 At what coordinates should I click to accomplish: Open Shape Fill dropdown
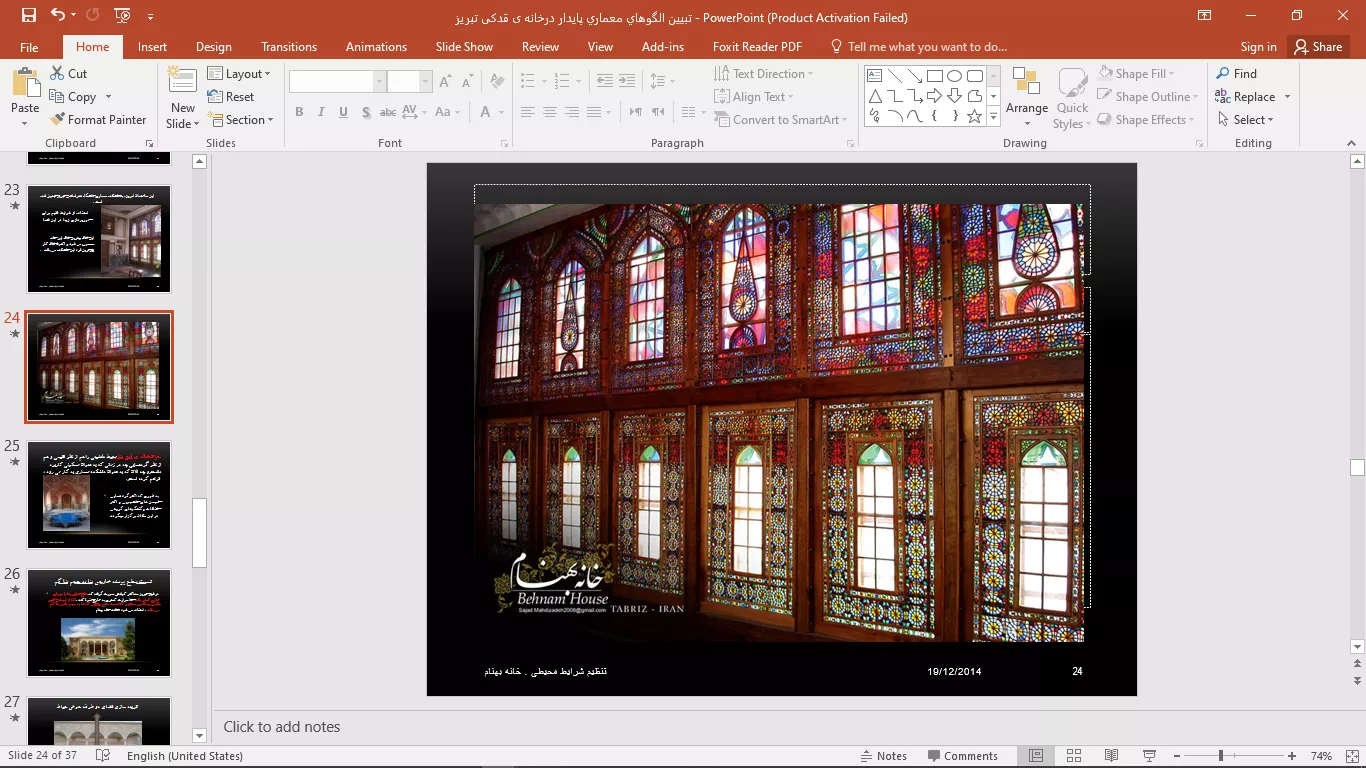(x=1136, y=73)
